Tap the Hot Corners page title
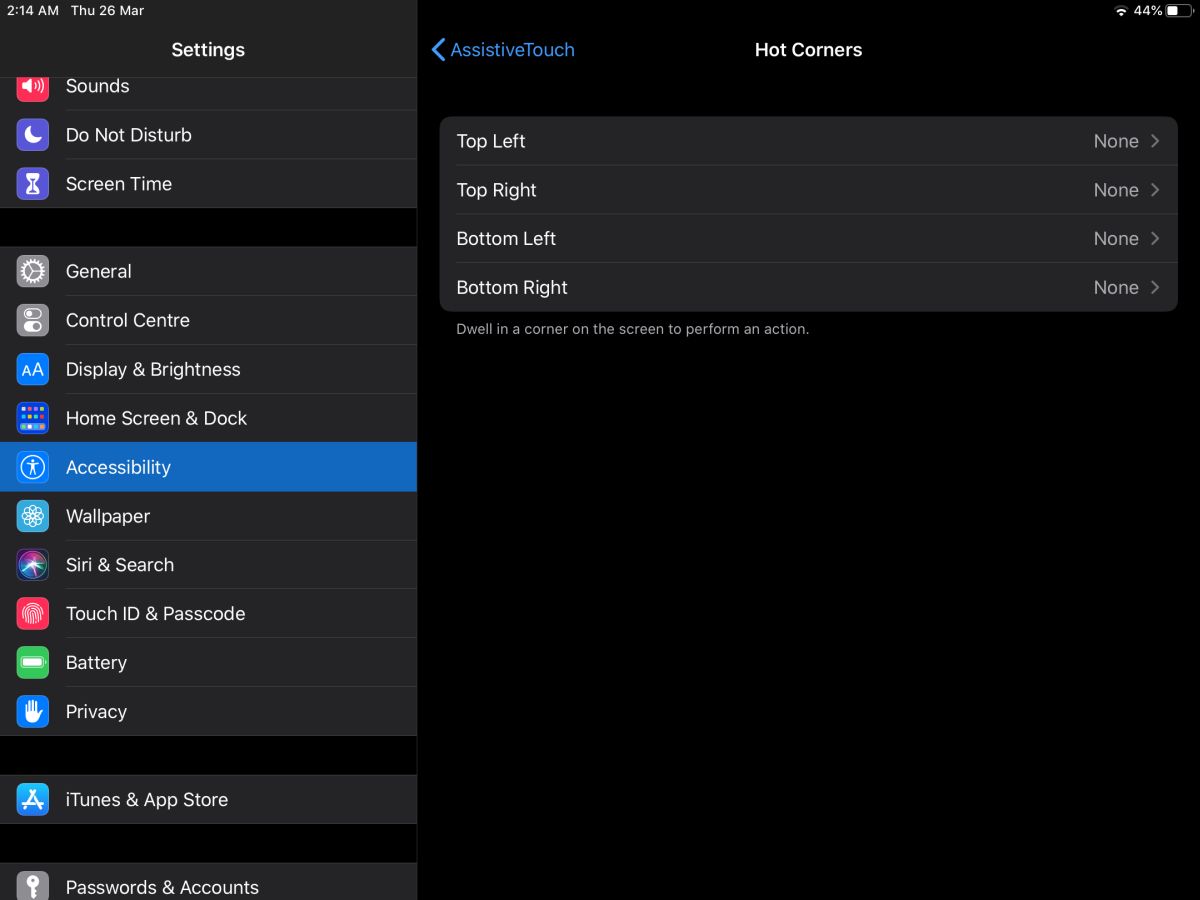Viewport: 1200px width, 900px height. (808, 50)
